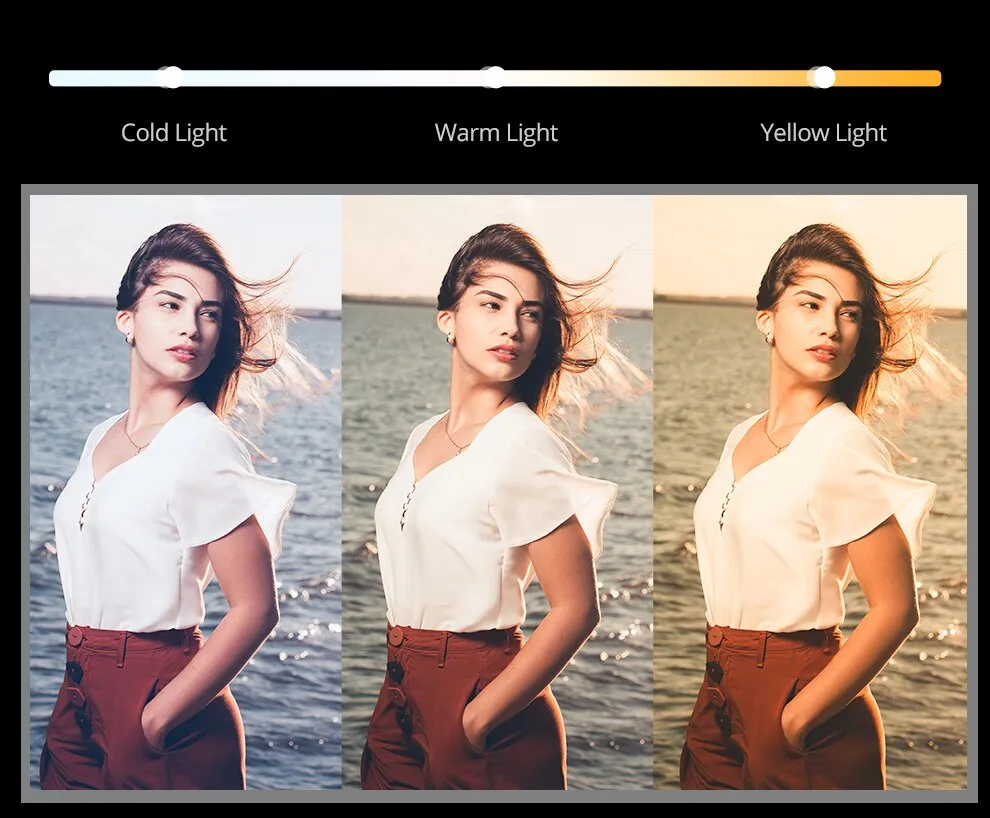Viewport: 990px width, 818px height.
Task: Select the Cold Light label
Action: click(174, 133)
